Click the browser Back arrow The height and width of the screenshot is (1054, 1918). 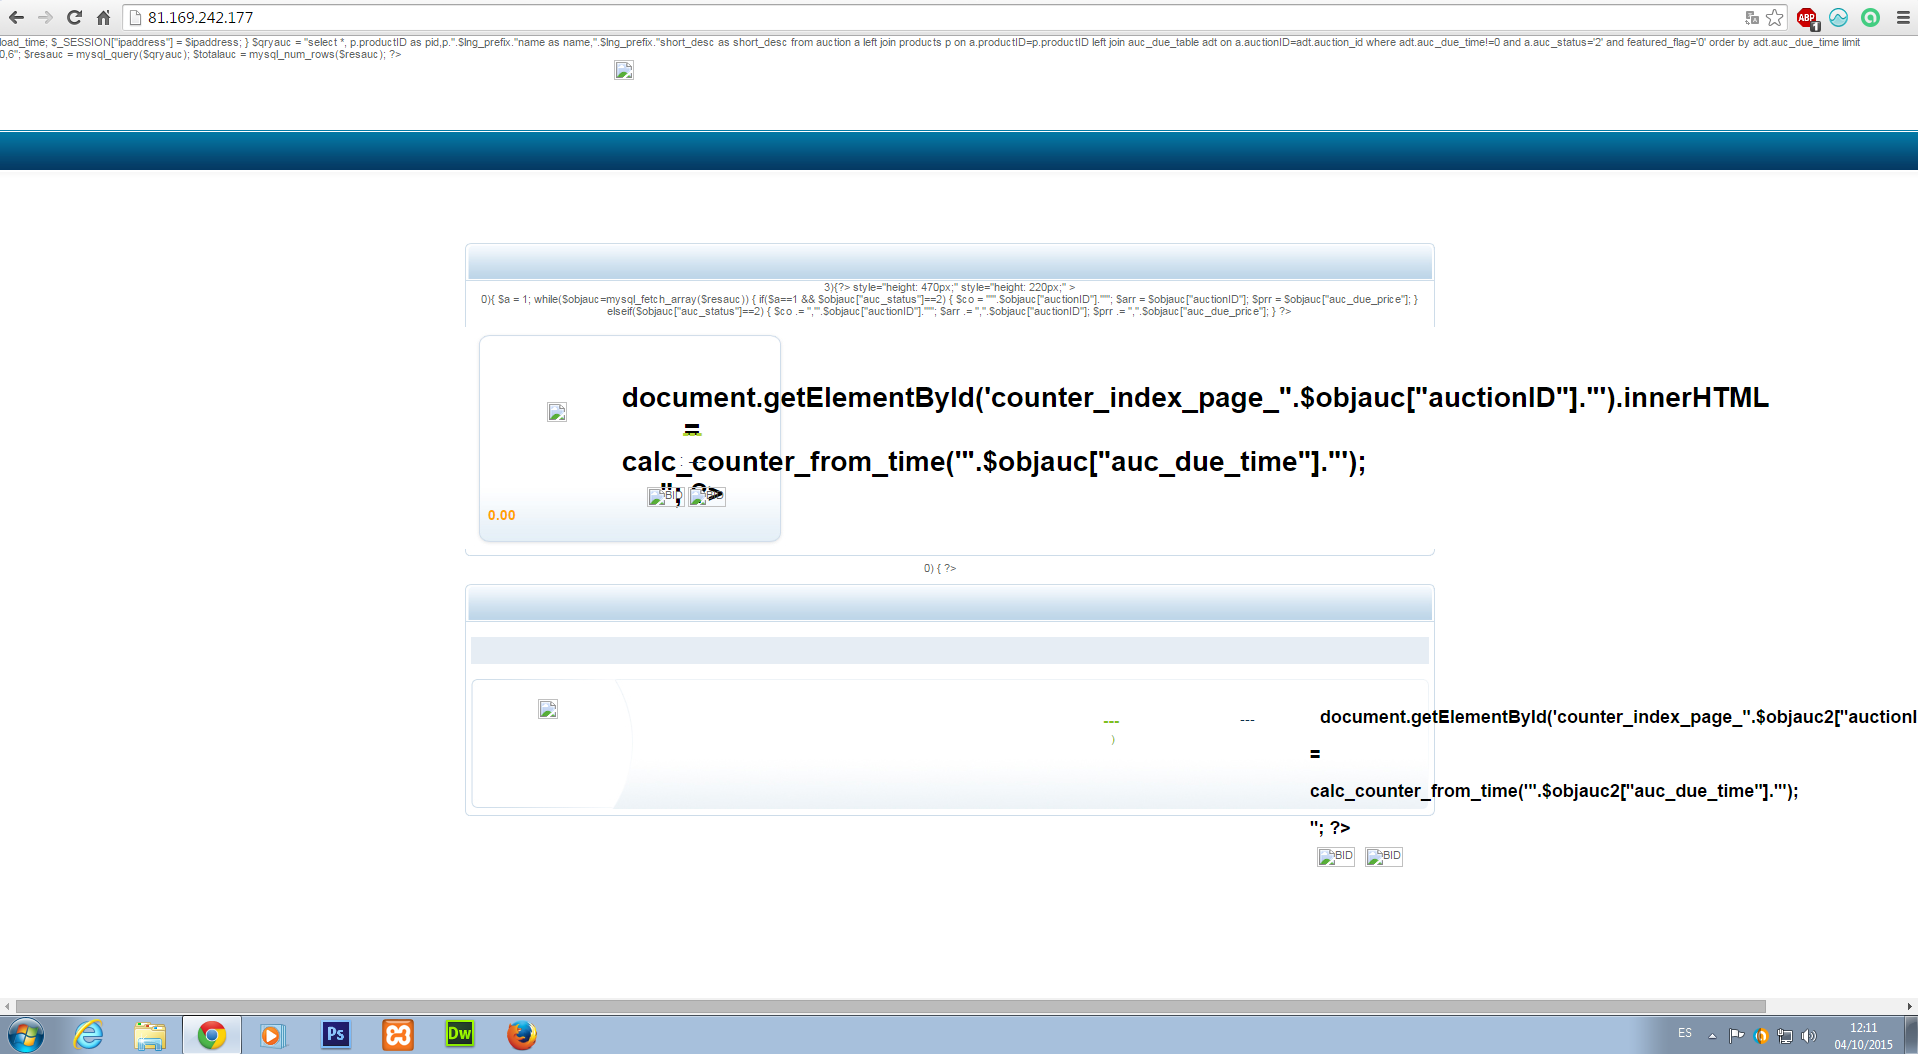[x=16, y=17]
